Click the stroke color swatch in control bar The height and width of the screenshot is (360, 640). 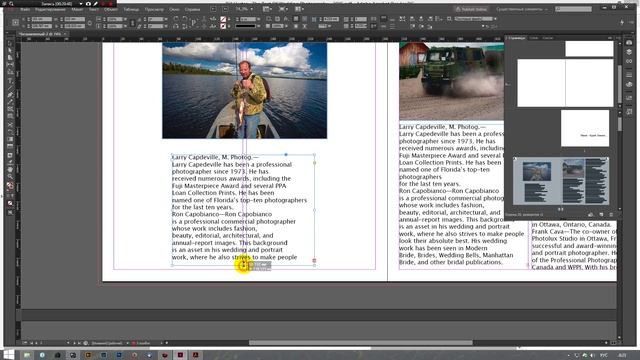pyautogui.click(x=223, y=26)
